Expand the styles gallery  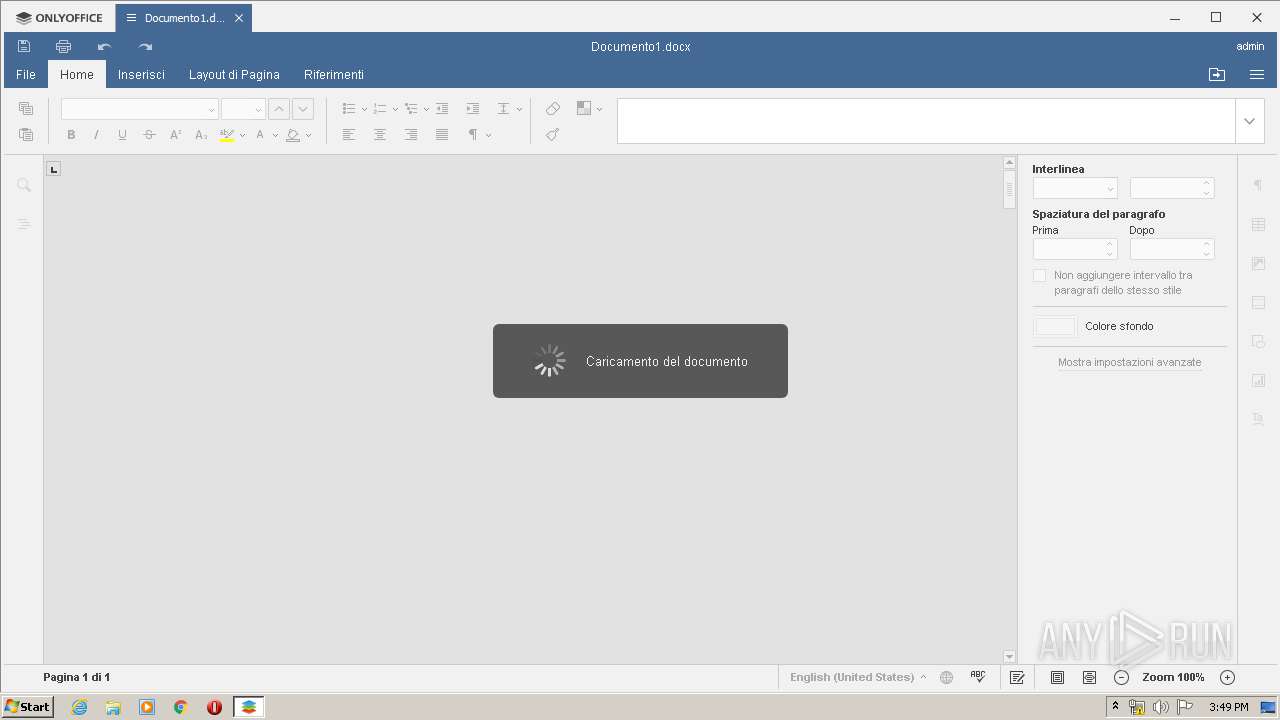pyautogui.click(x=1249, y=121)
